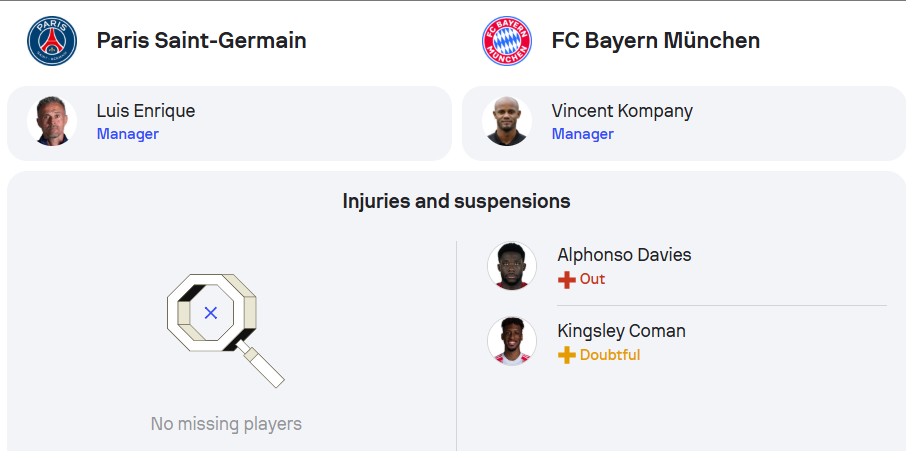
Task: Open the Kingsley Coman player name
Action: pyautogui.click(x=621, y=331)
